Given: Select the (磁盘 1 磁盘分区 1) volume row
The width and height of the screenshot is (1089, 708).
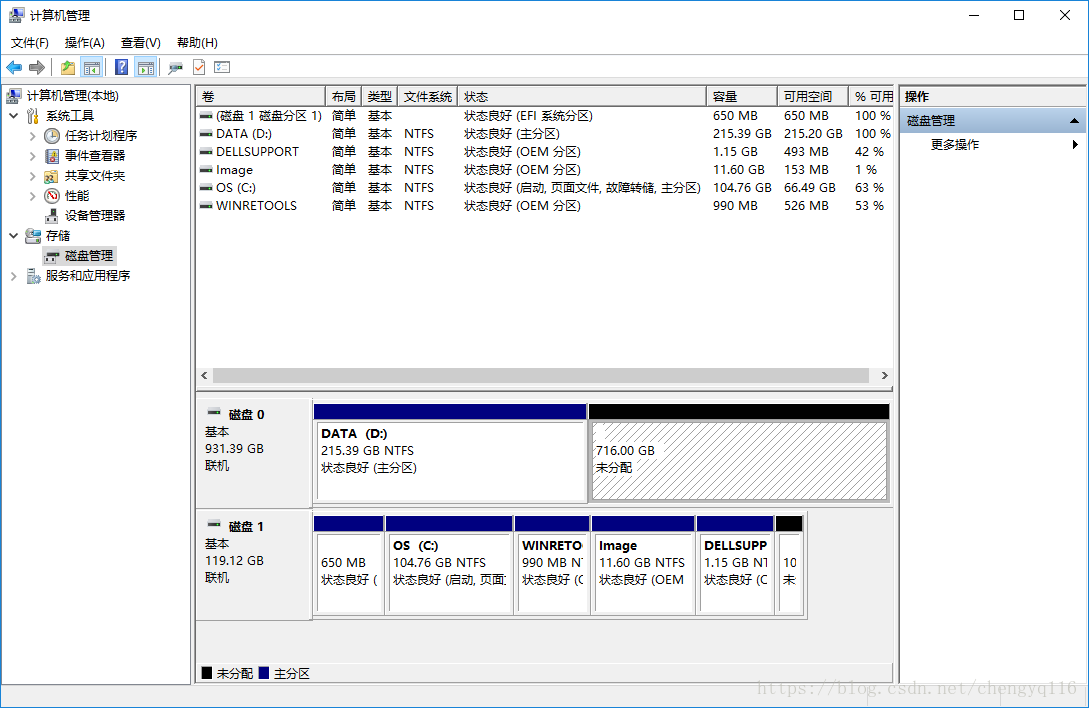Looking at the screenshot, I should (544, 115).
